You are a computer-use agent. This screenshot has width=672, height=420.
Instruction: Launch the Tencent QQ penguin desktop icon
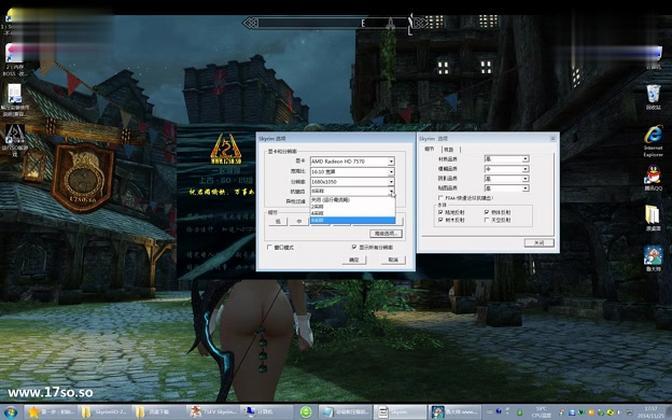[653, 178]
